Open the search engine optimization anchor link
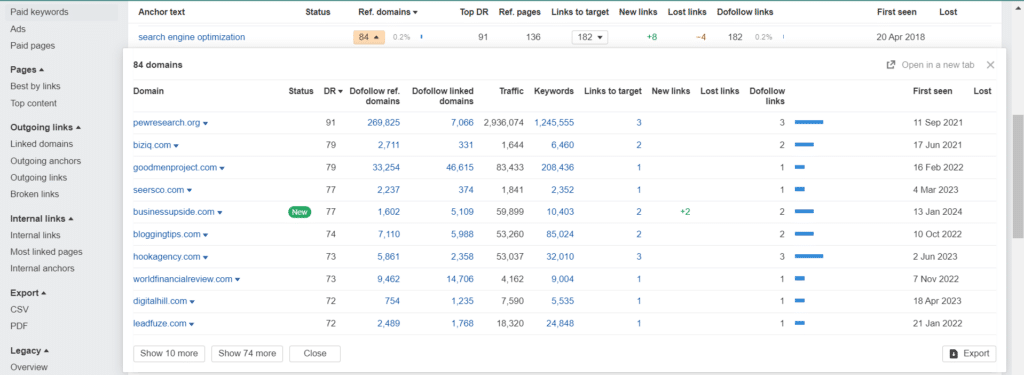The height and width of the screenshot is (375, 1024). pos(191,37)
